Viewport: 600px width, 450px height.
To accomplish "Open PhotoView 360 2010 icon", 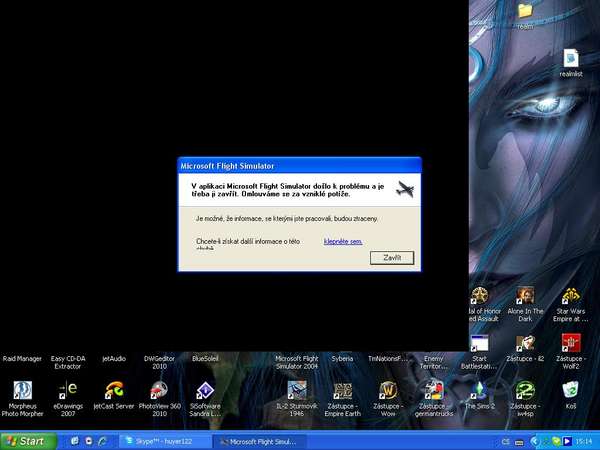I will coord(159,390).
